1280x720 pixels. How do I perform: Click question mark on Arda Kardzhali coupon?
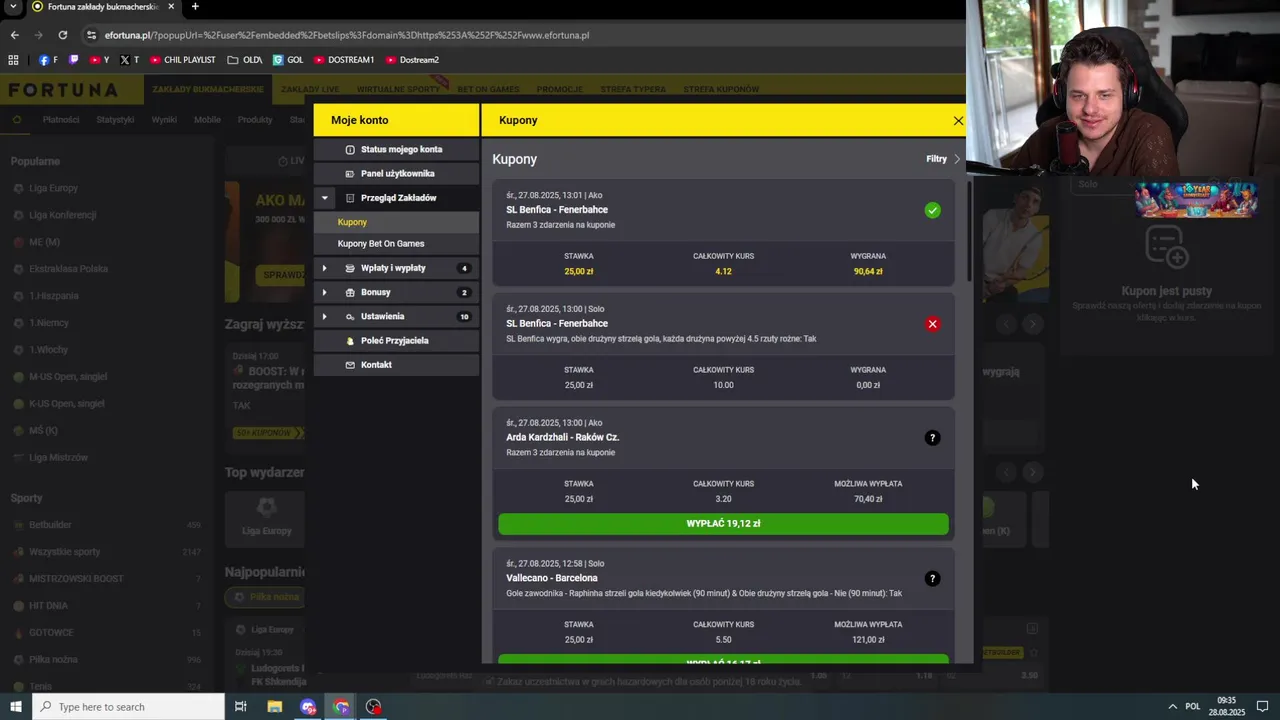(x=932, y=438)
